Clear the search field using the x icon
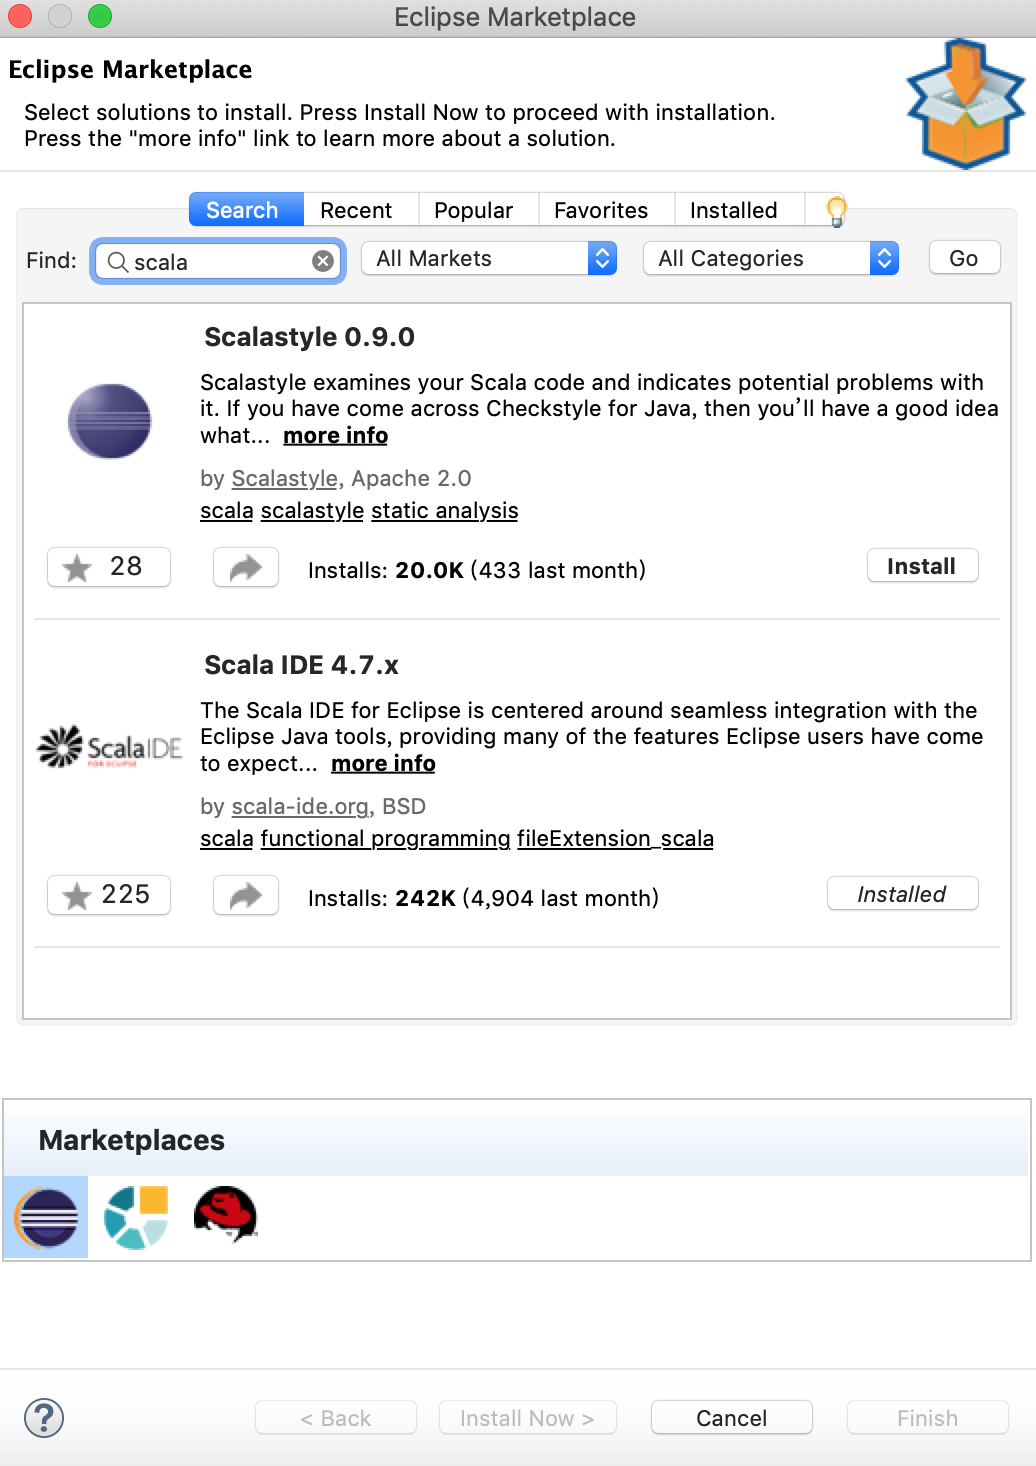 tap(322, 260)
